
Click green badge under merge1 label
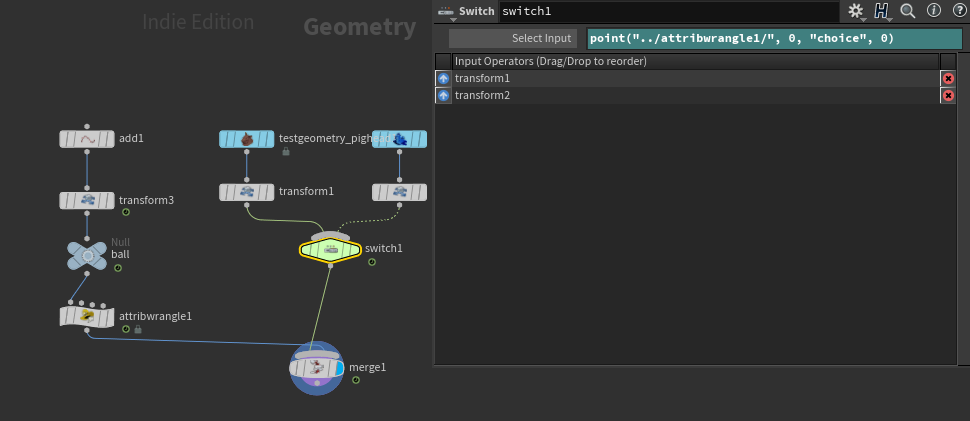pyautogui.click(x=356, y=380)
